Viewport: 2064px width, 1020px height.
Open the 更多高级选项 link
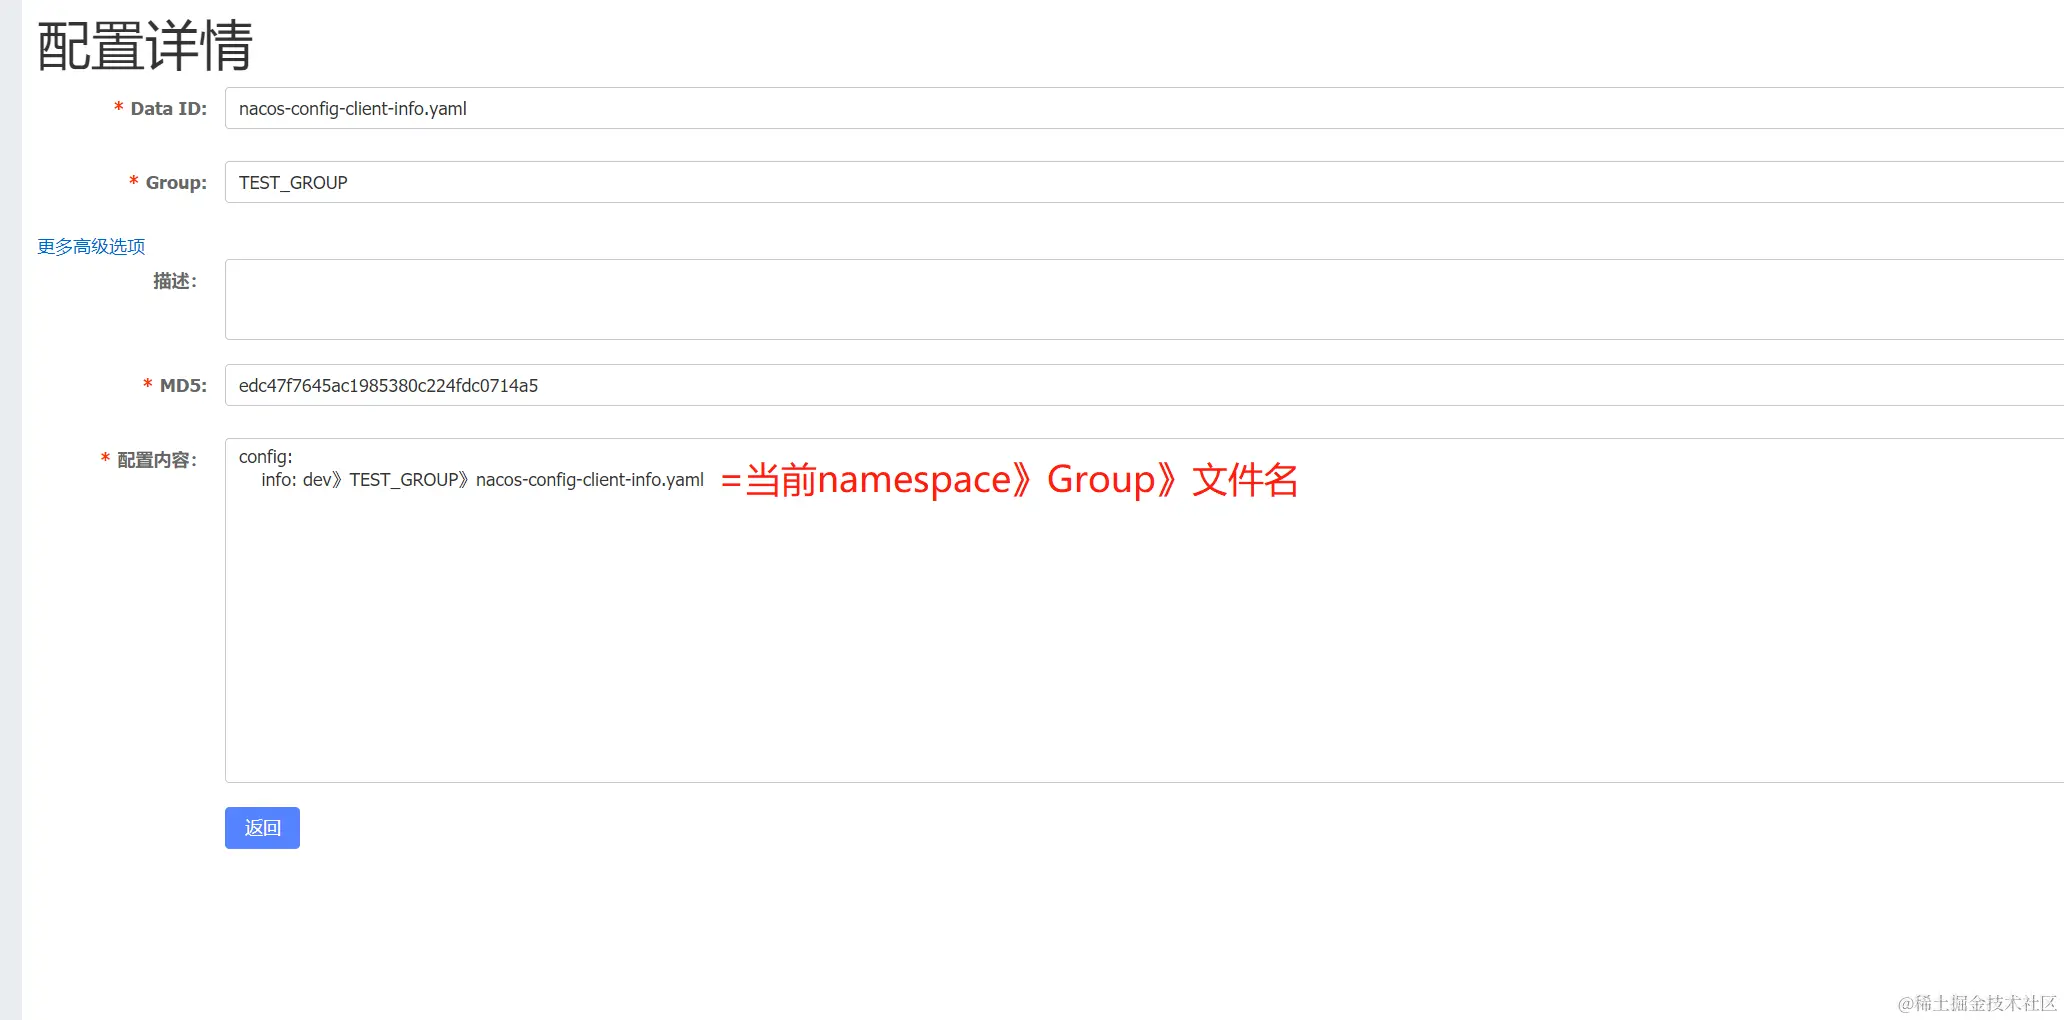[91, 246]
